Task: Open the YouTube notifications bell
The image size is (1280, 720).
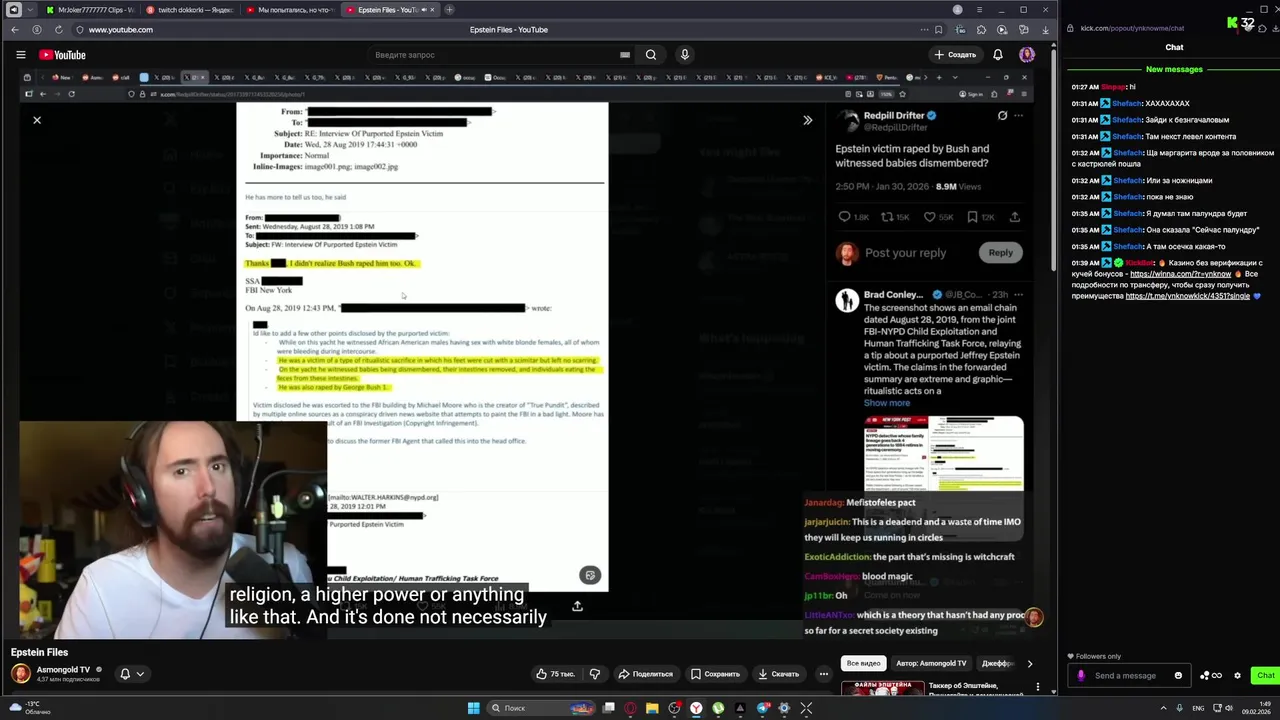Action: pos(998,55)
